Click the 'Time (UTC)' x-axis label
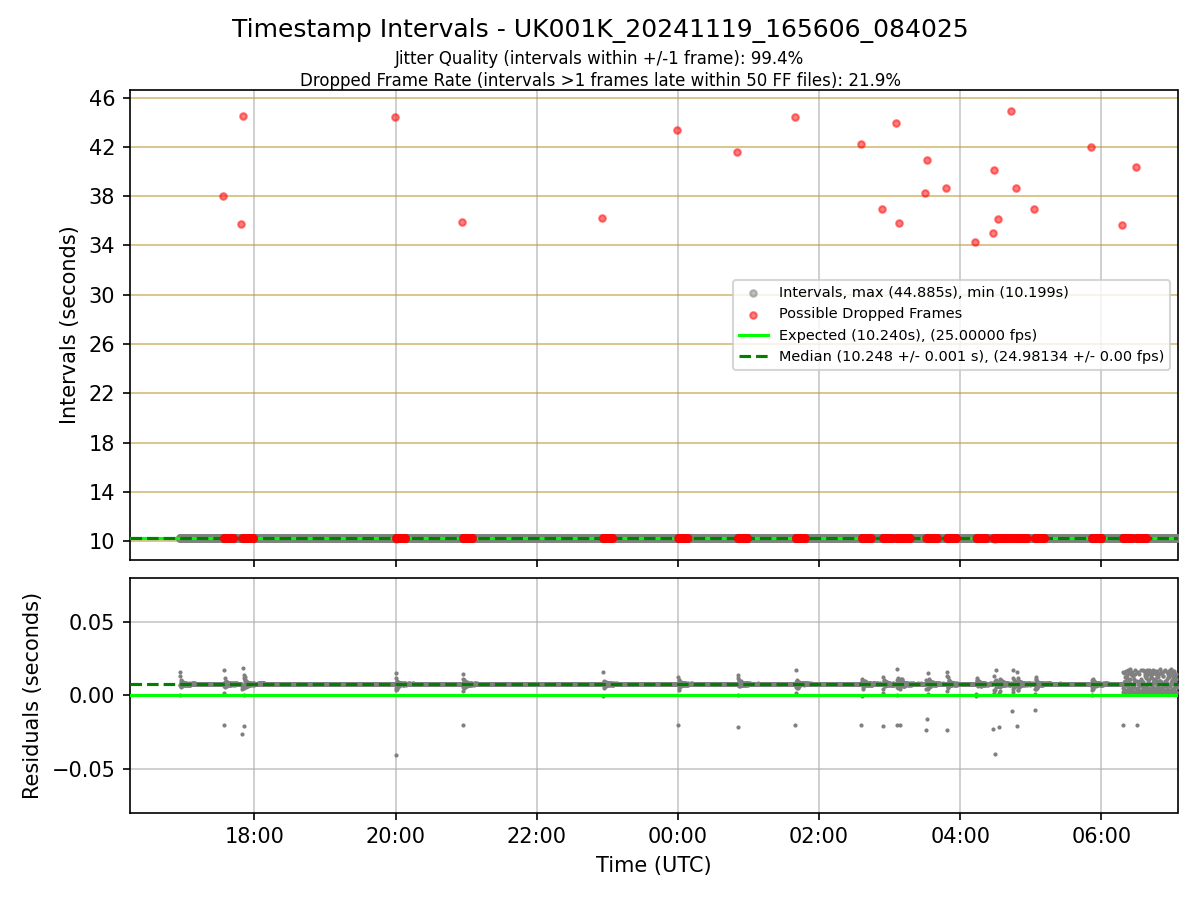This screenshot has width=1200, height=900. pyautogui.click(x=653, y=865)
